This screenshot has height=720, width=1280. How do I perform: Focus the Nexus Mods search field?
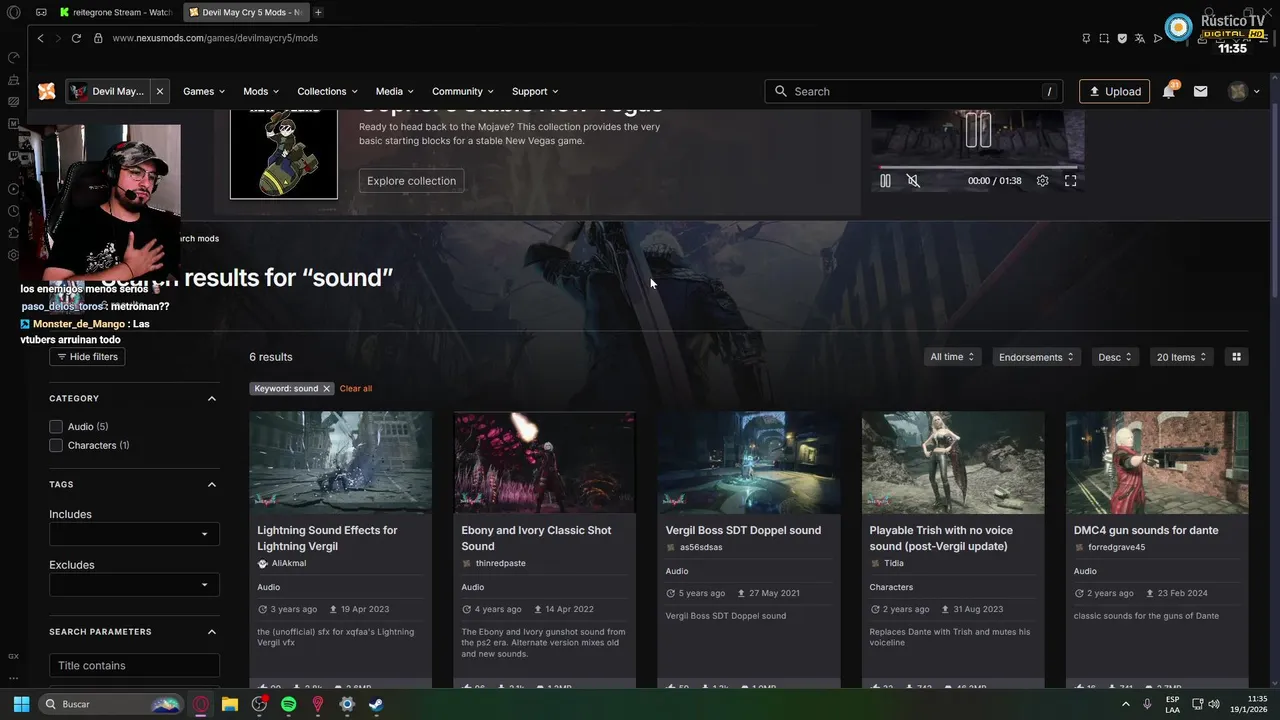(915, 91)
